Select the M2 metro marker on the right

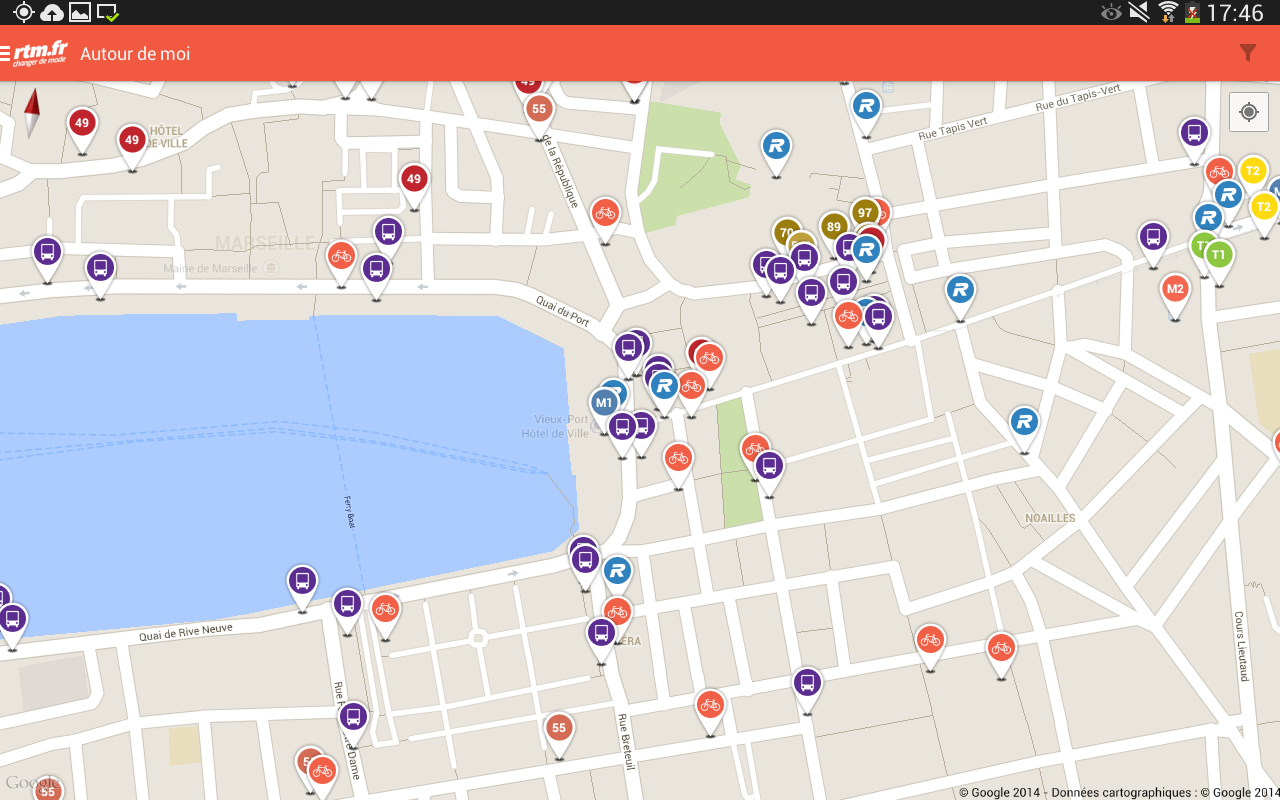[1173, 290]
